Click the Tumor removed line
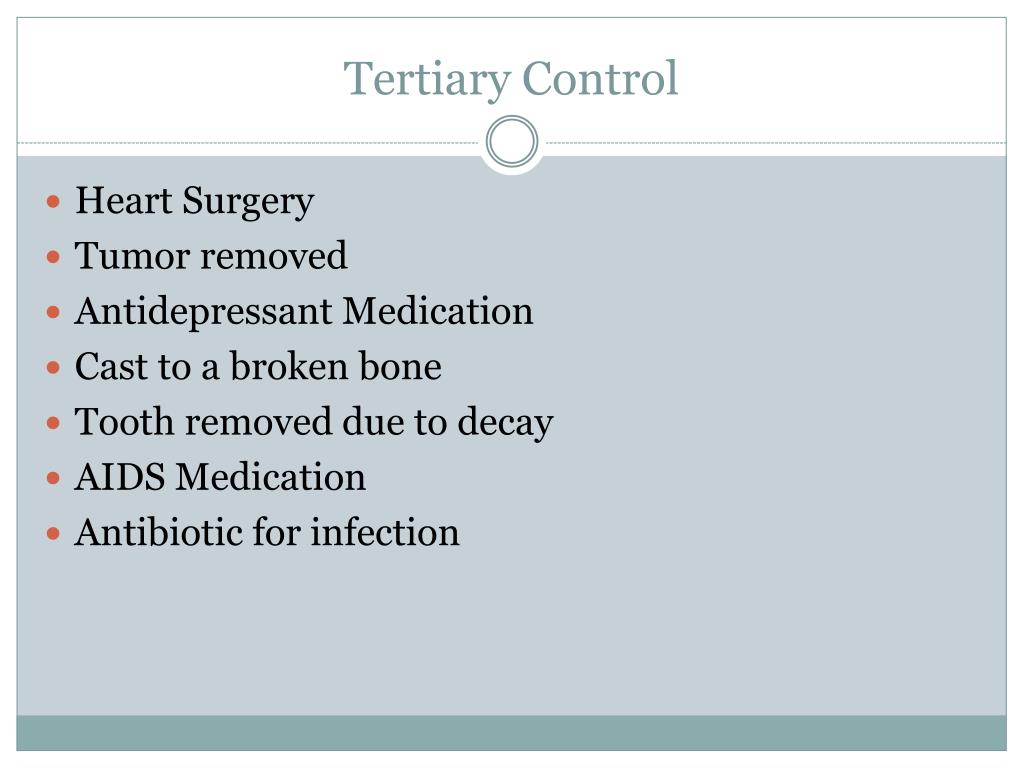1024x768 pixels. [x=211, y=255]
